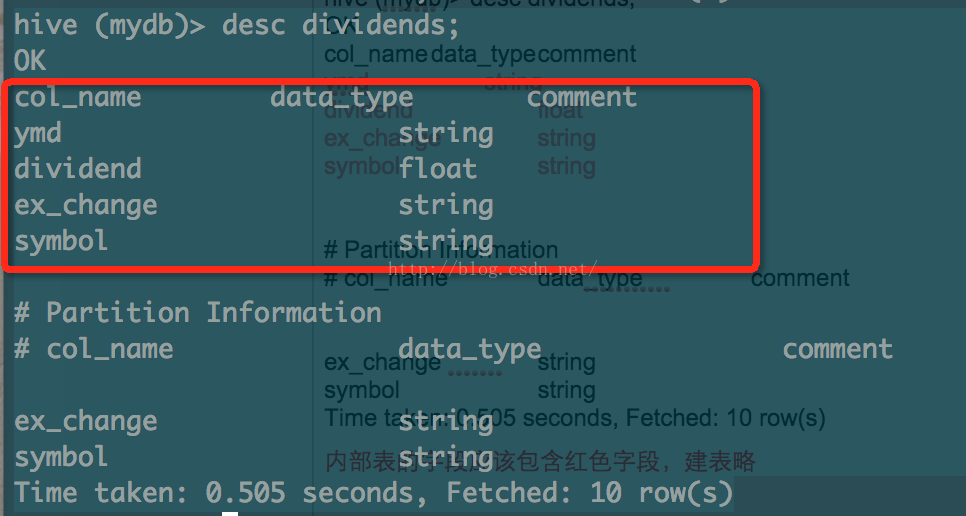Click the Chinese note about red fields

(540, 461)
